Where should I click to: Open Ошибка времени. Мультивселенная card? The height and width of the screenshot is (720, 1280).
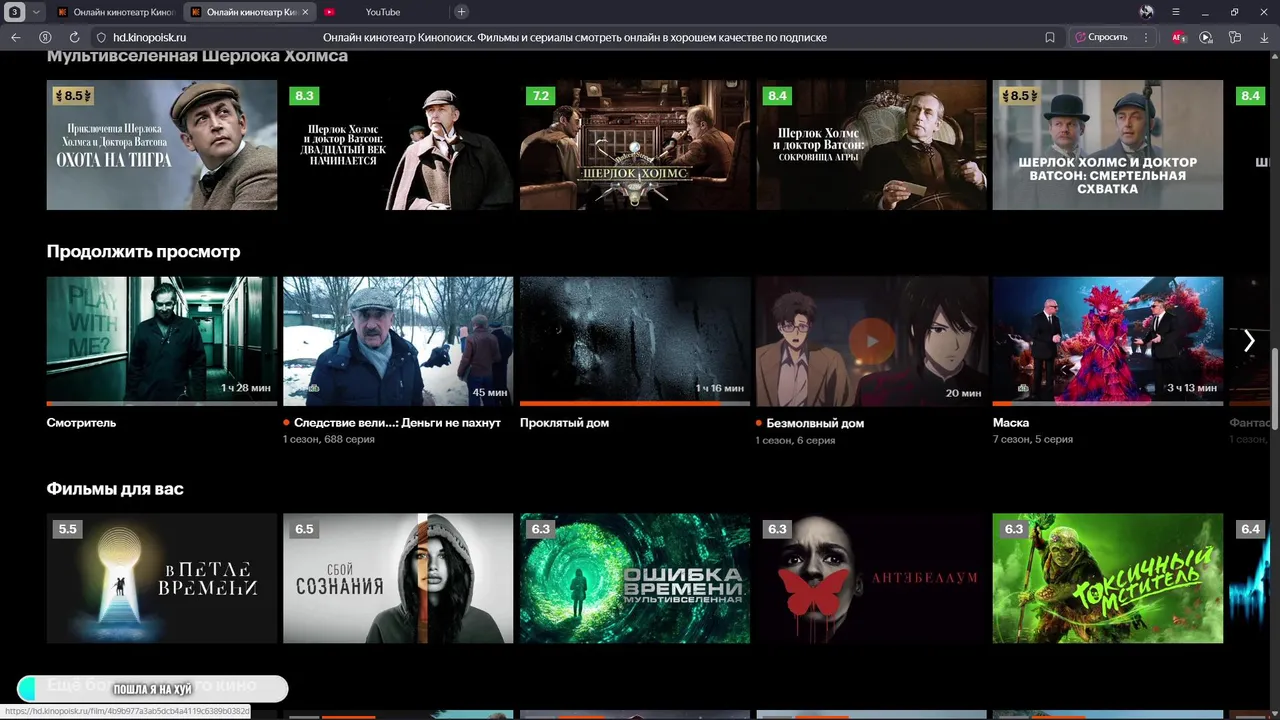(635, 578)
